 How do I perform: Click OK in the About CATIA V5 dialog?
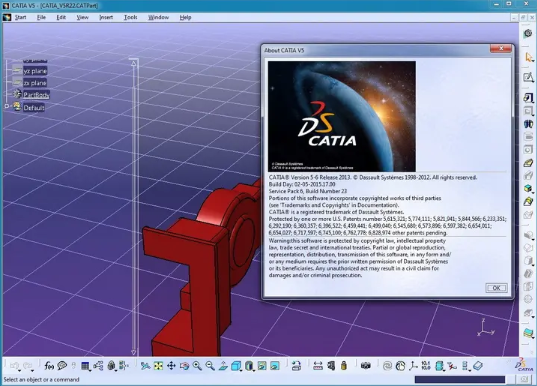tap(496, 288)
